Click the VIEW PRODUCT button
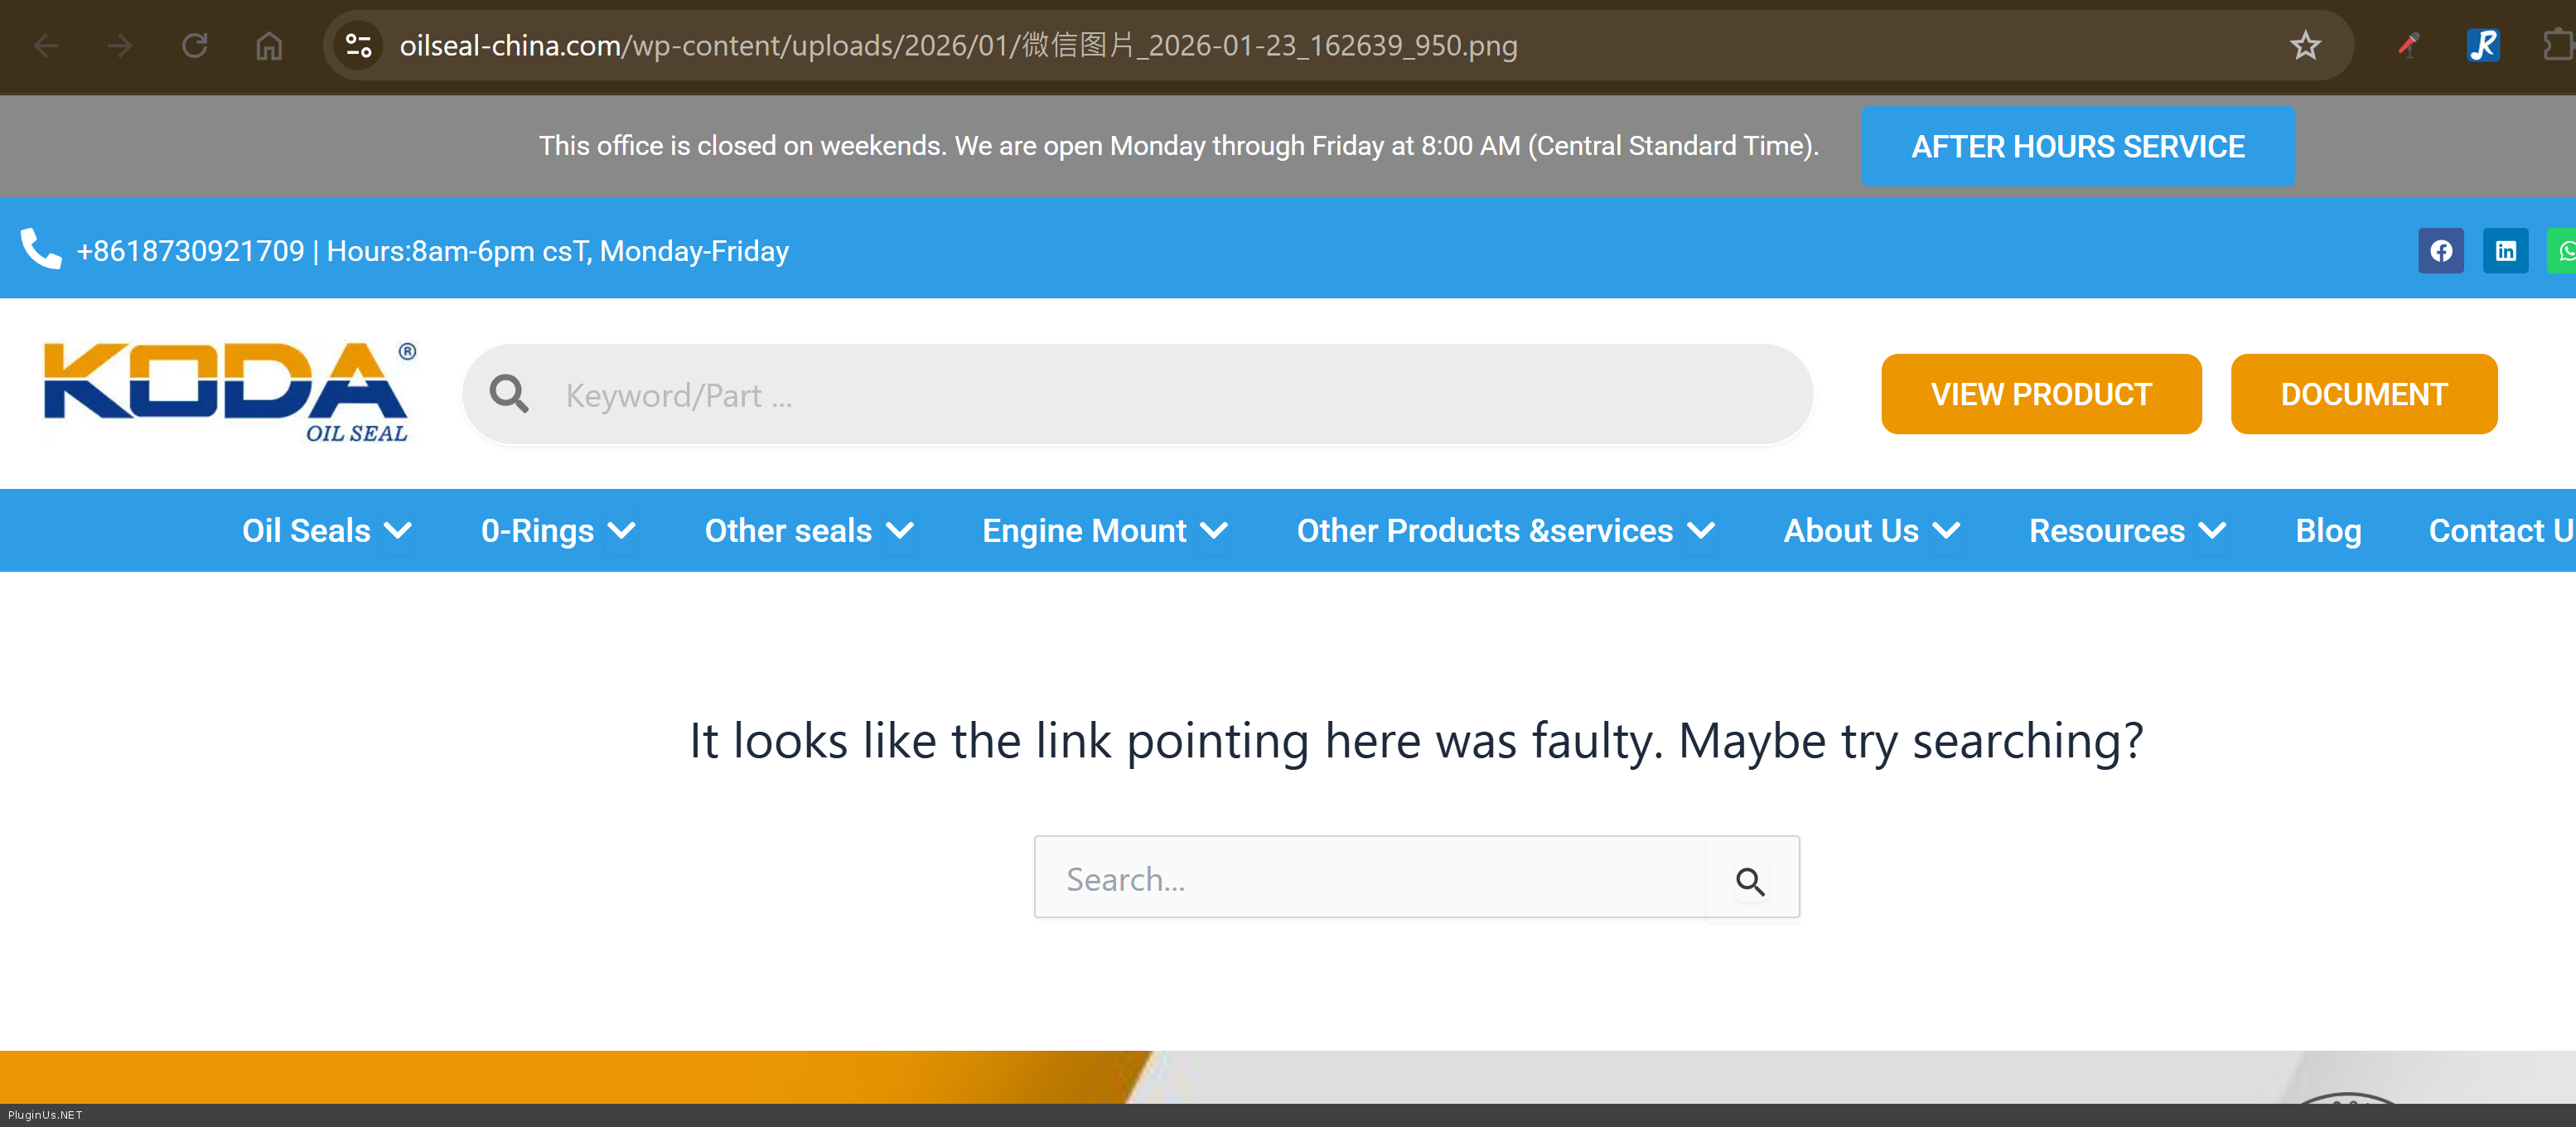Screen dimensions: 2576x1127 (x=2040, y=394)
